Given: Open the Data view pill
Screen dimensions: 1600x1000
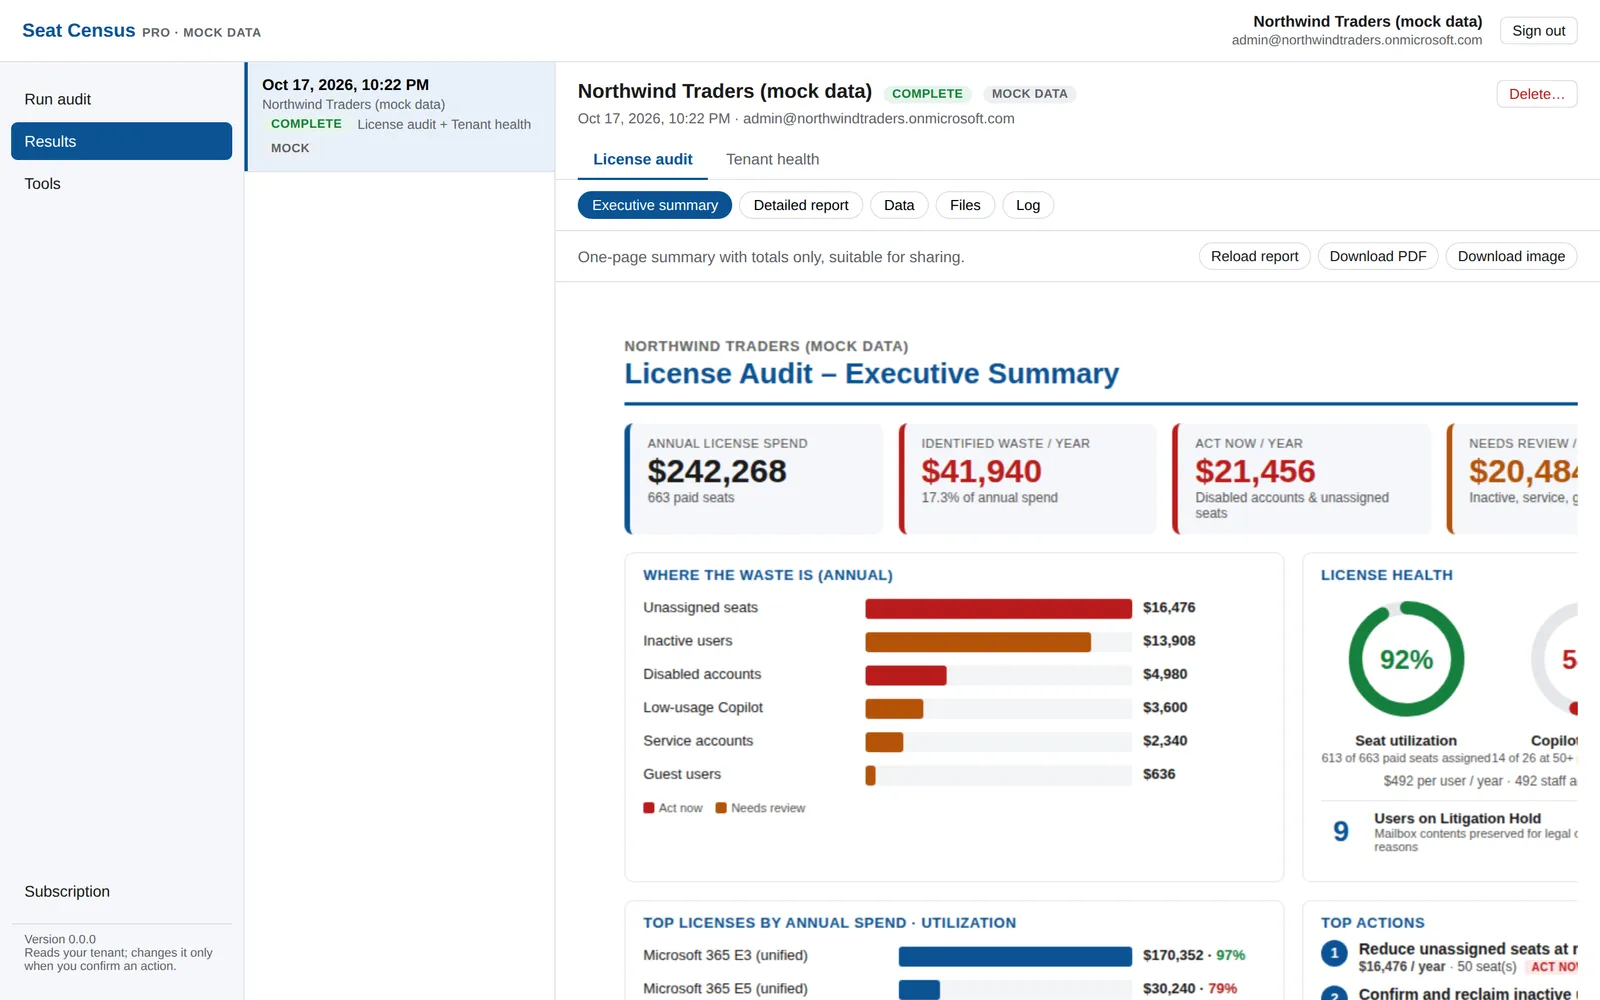Looking at the screenshot, I should tap(899, 205).
